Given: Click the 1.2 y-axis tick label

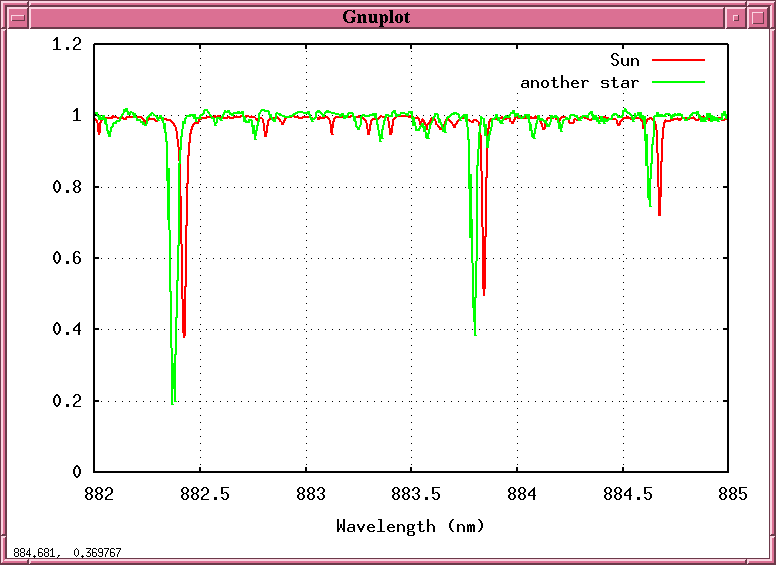Looking at the screenshot, I should pyautogui.click(x=70, y=45).
